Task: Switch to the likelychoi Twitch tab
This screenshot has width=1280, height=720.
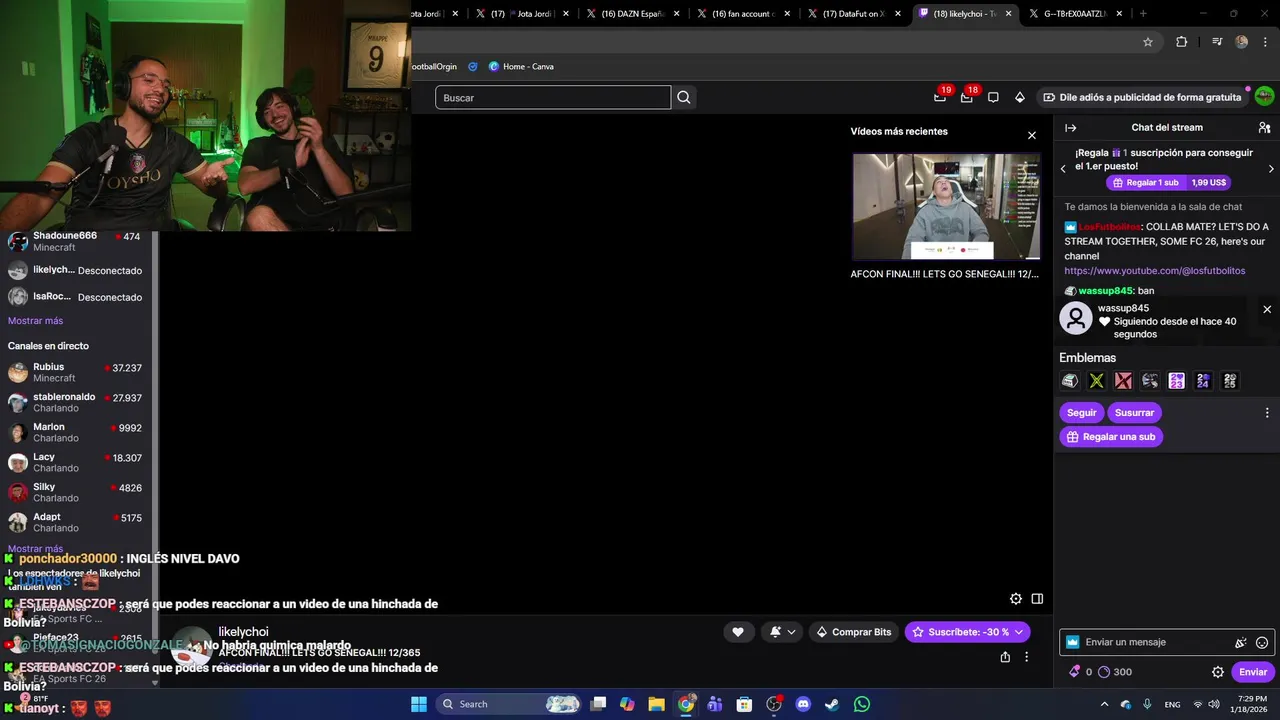Action: [x=964, y=14]
